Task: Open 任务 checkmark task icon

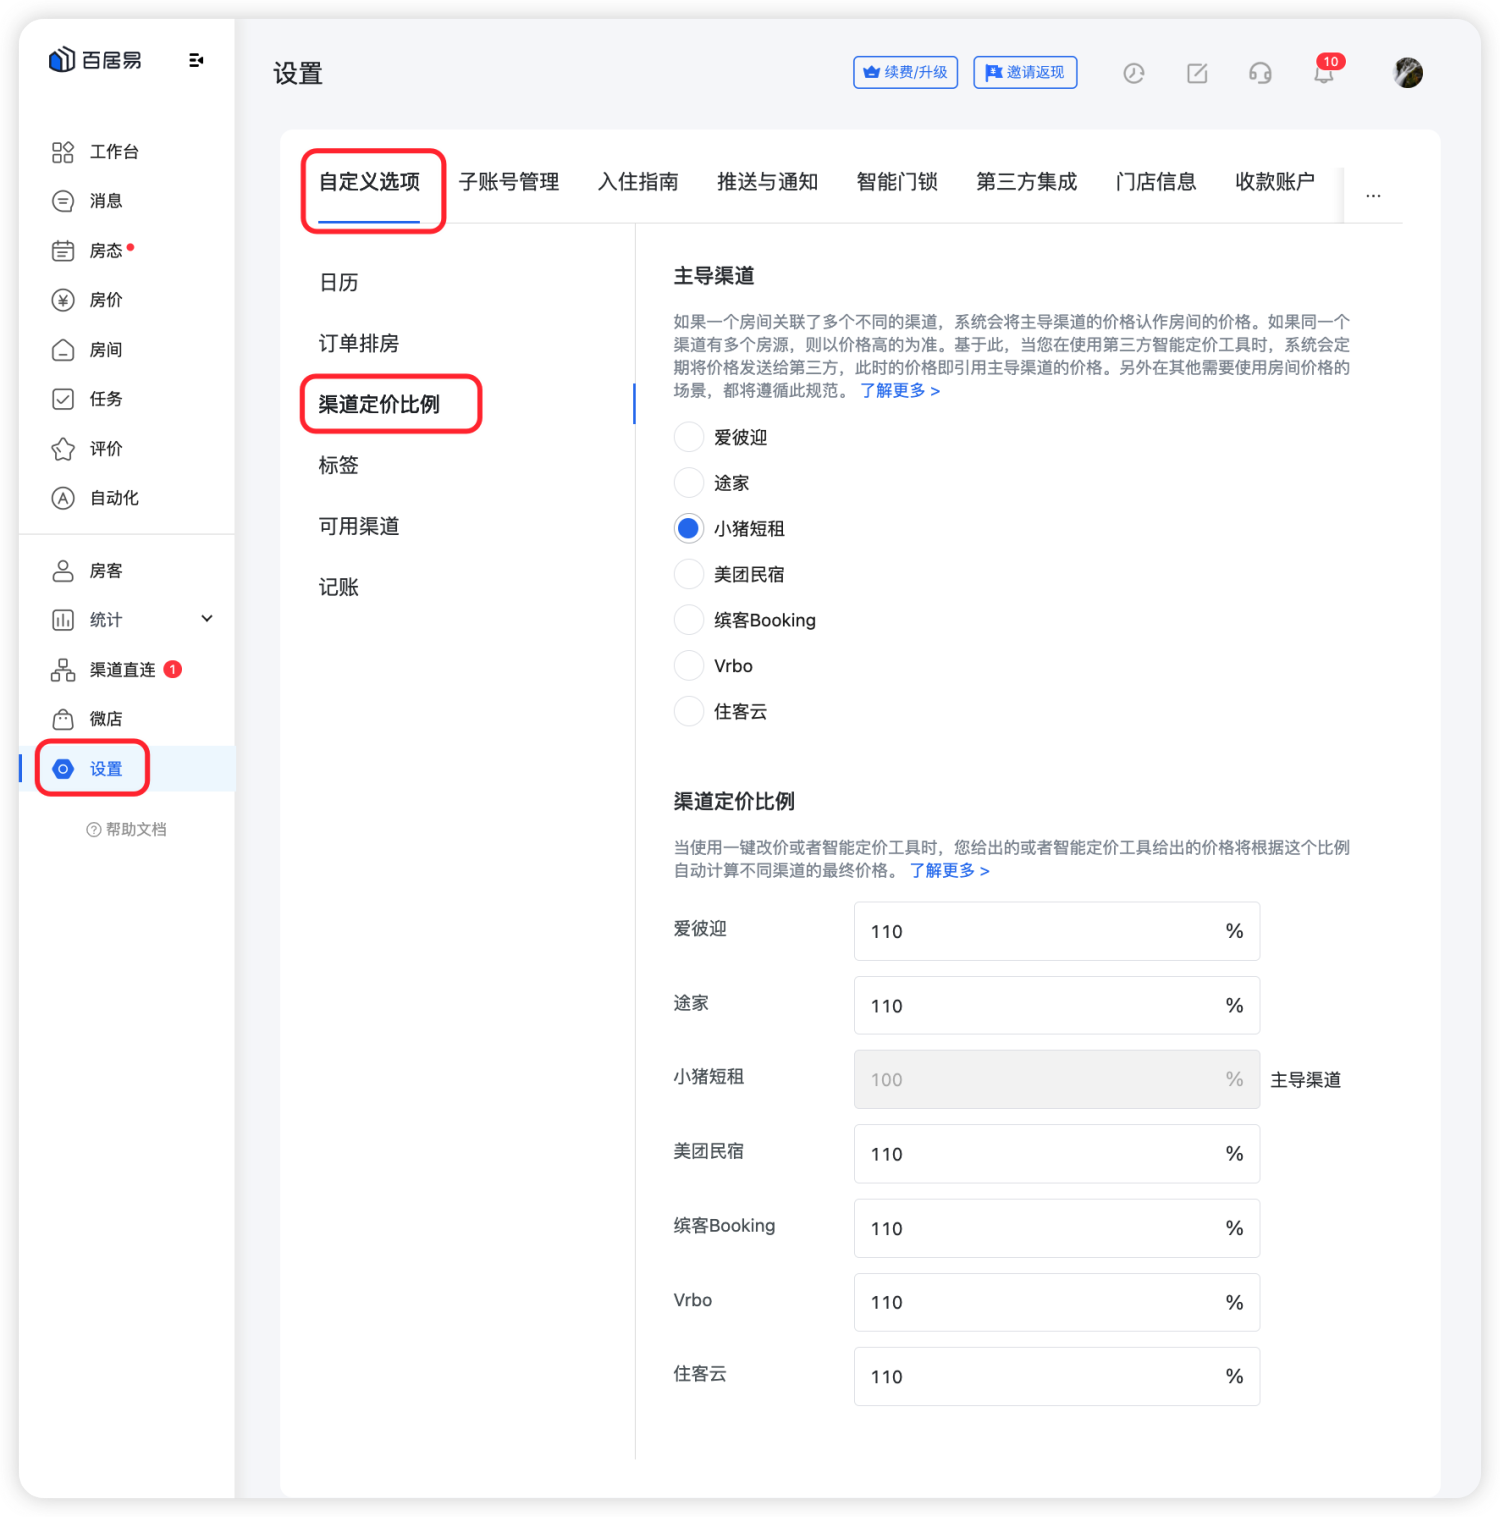Action: click(63, 399)
